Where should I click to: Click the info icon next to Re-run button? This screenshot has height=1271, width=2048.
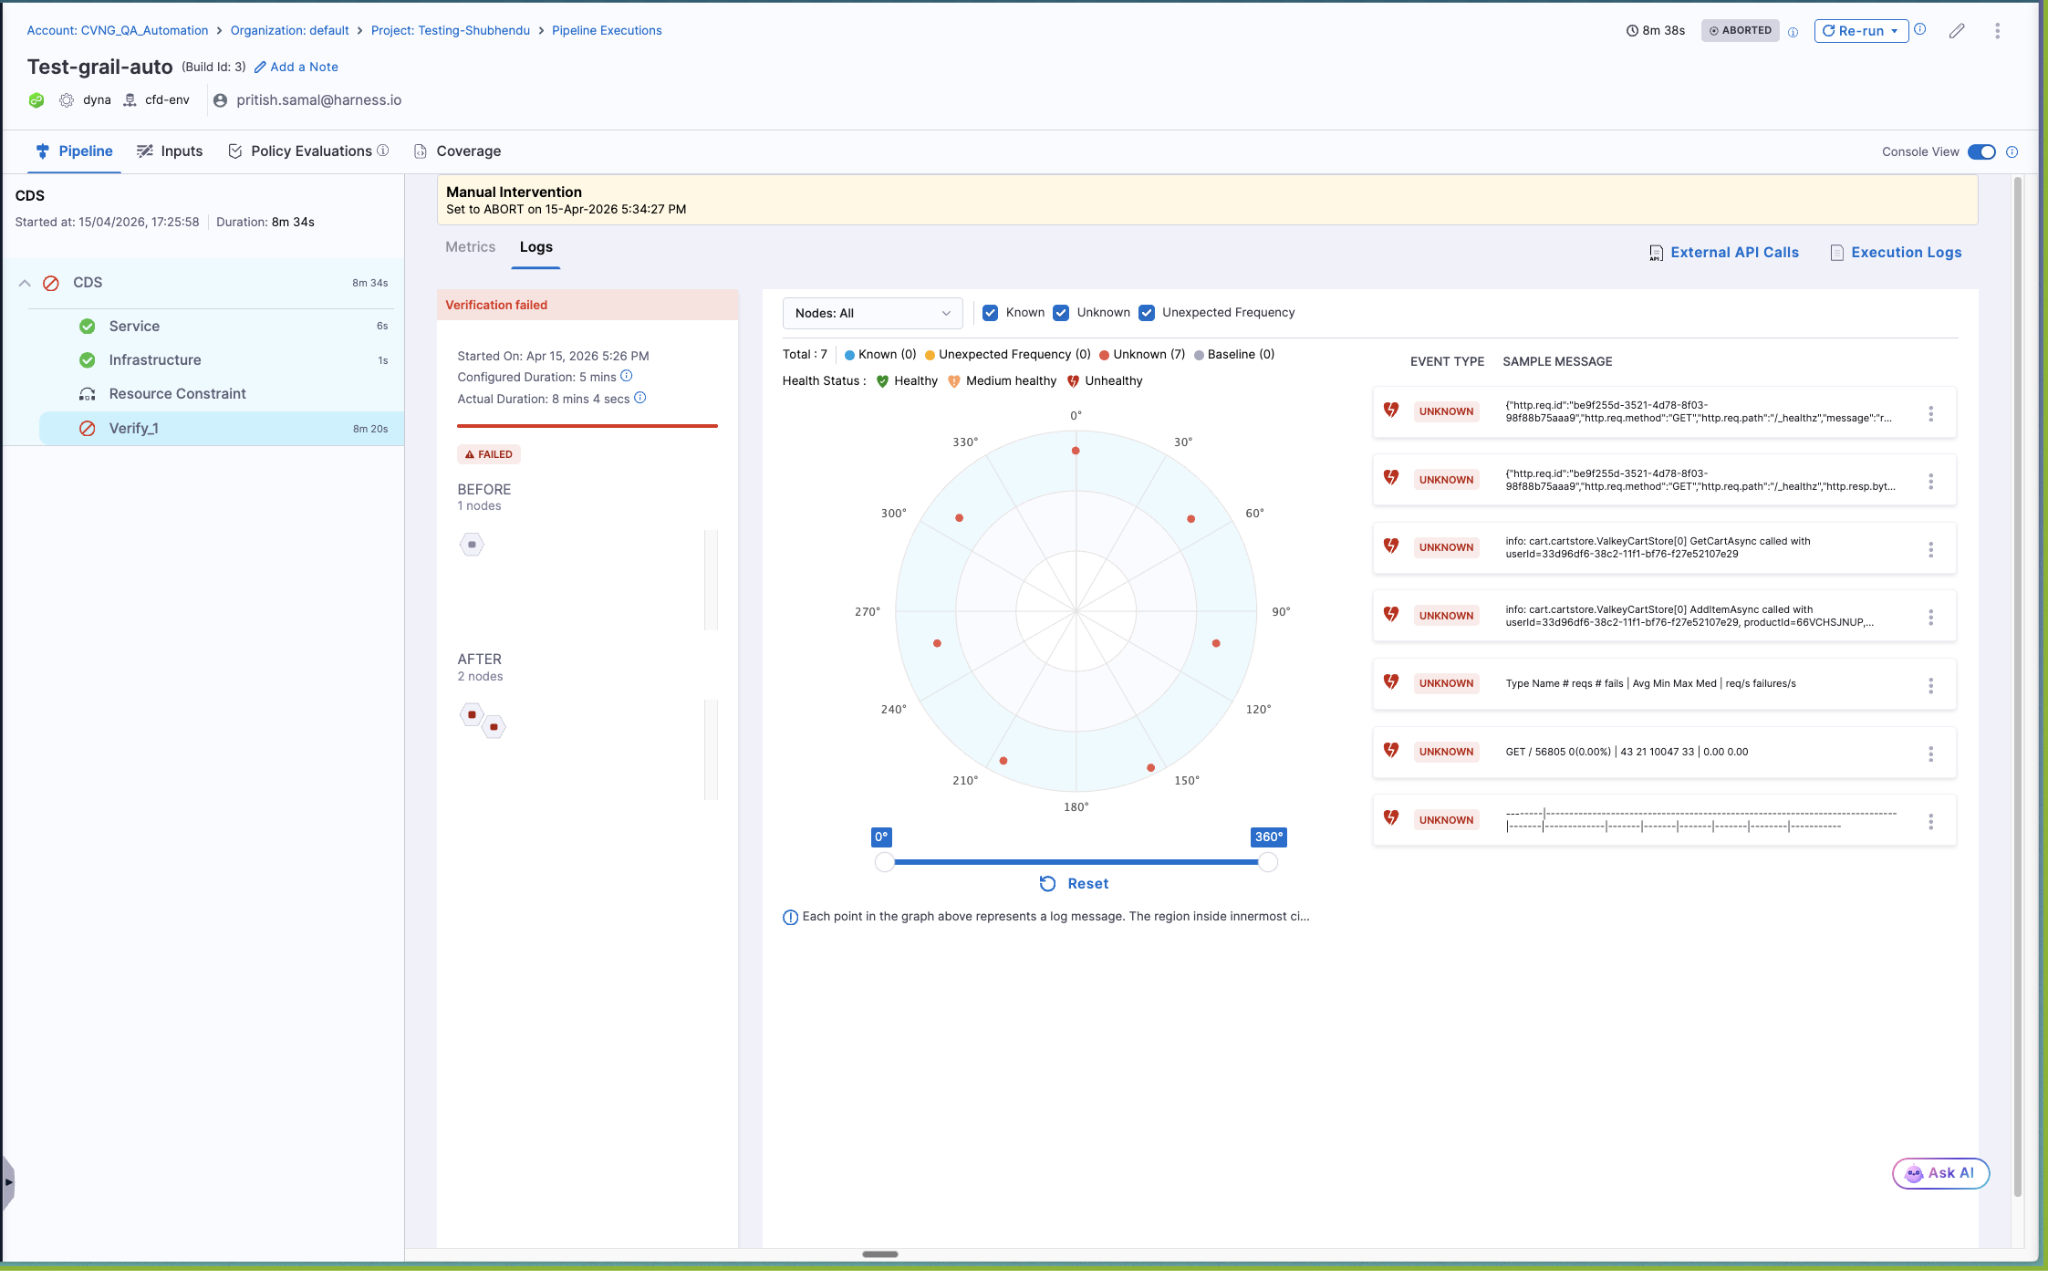tap(1920, 30)
